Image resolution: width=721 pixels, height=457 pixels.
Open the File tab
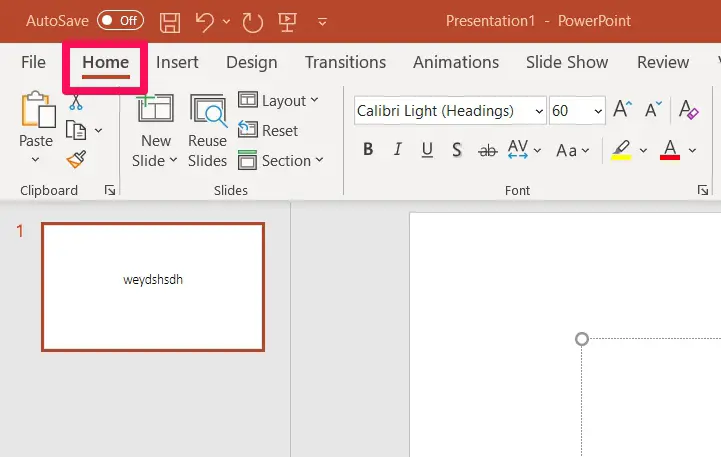(33, 62)
